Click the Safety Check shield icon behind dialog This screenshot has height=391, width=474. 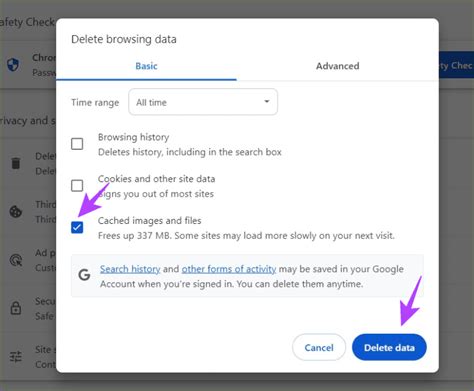pos(13,64)
